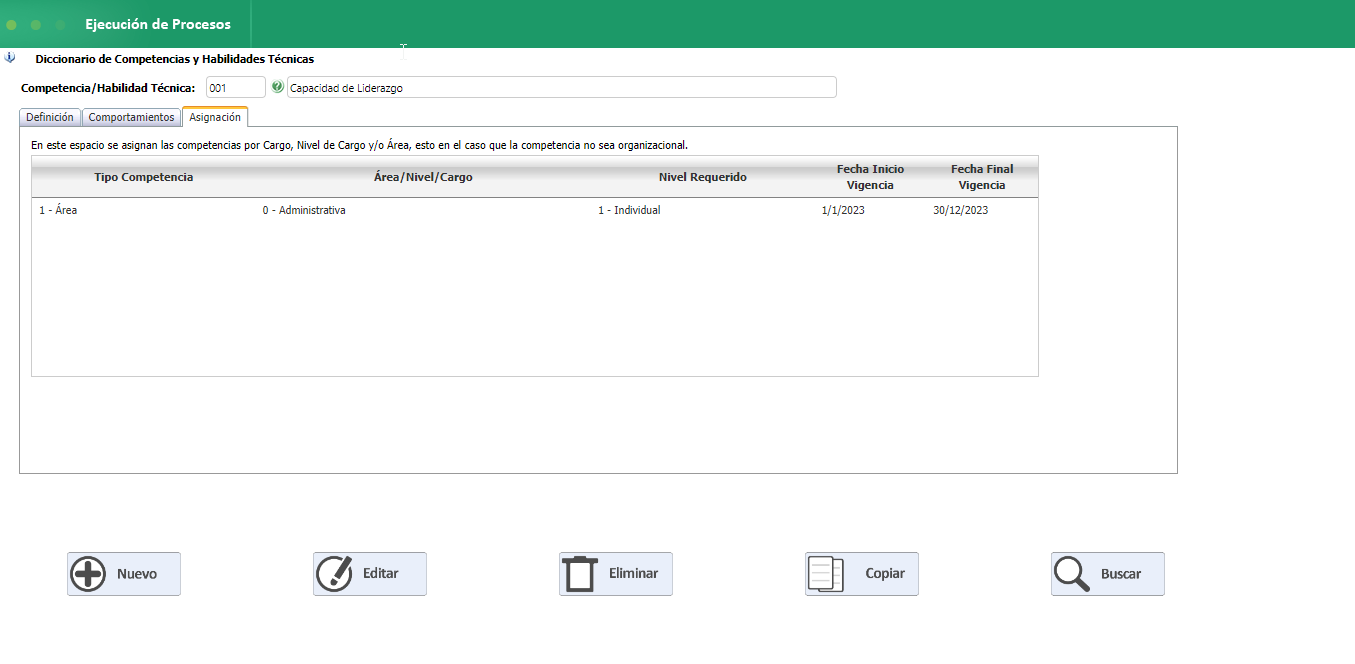Click the Tipo Competencia column header

(x=143, y=177)
